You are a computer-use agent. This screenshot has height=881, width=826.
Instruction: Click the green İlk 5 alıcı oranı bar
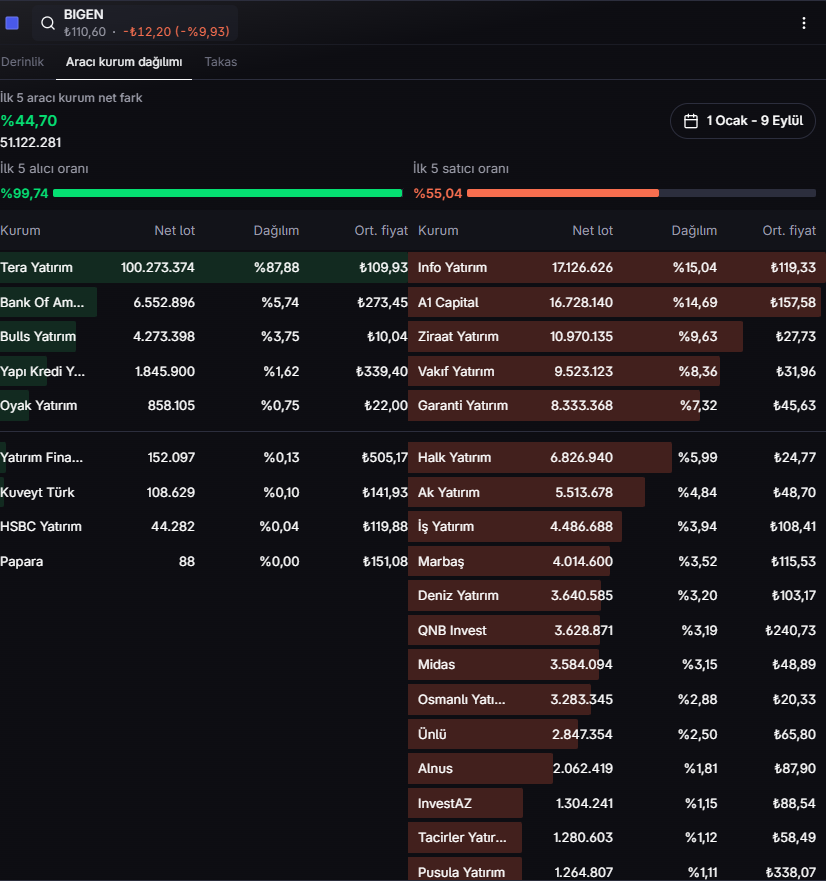coord(228,193)
